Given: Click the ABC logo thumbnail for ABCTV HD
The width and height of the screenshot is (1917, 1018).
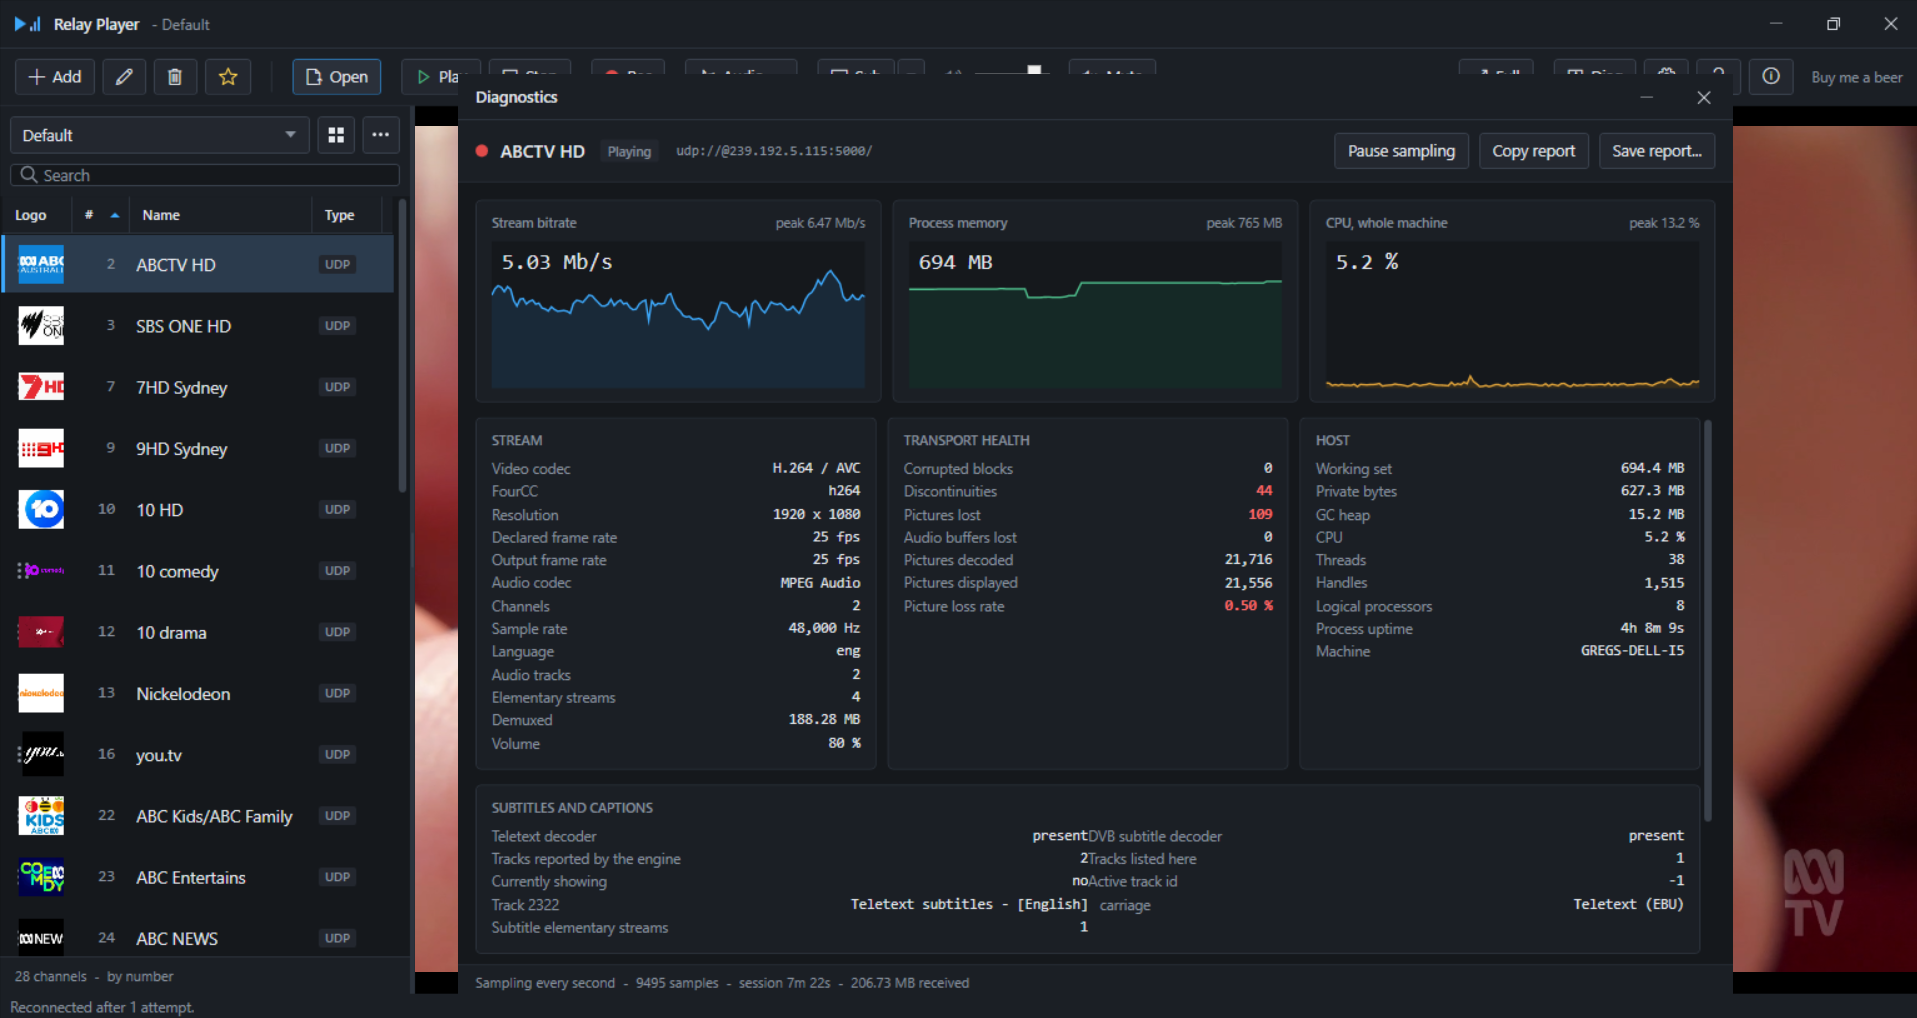Looking at the screenshot, I should click(41, 264).
